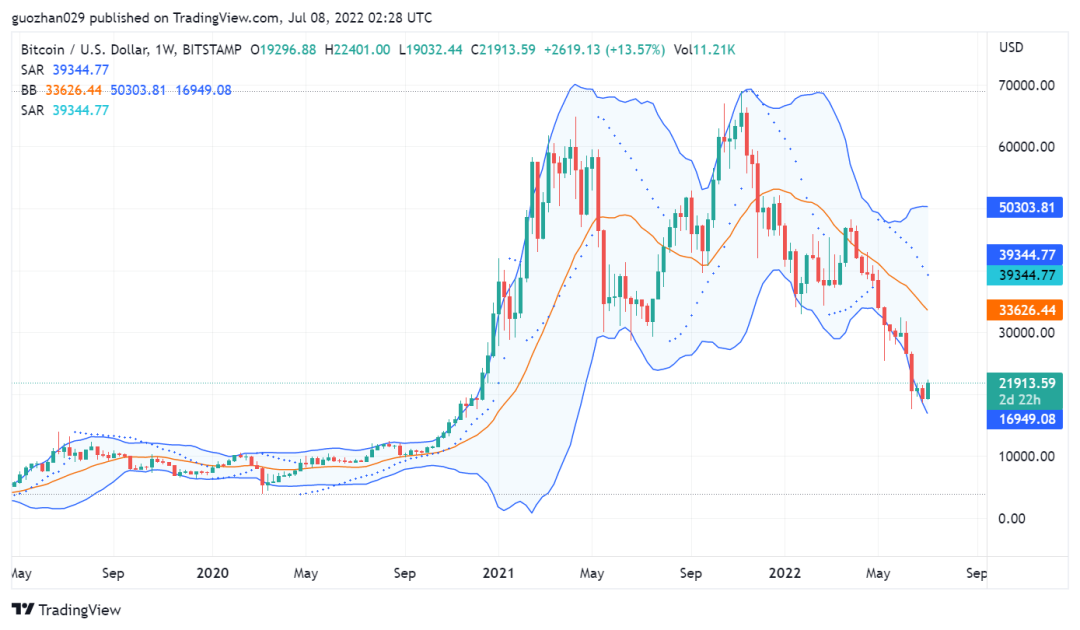Screen dimensions: 1080x630
Task: Click the BB basis value 33626.44 in legend
Action: [x=74, y=90]
